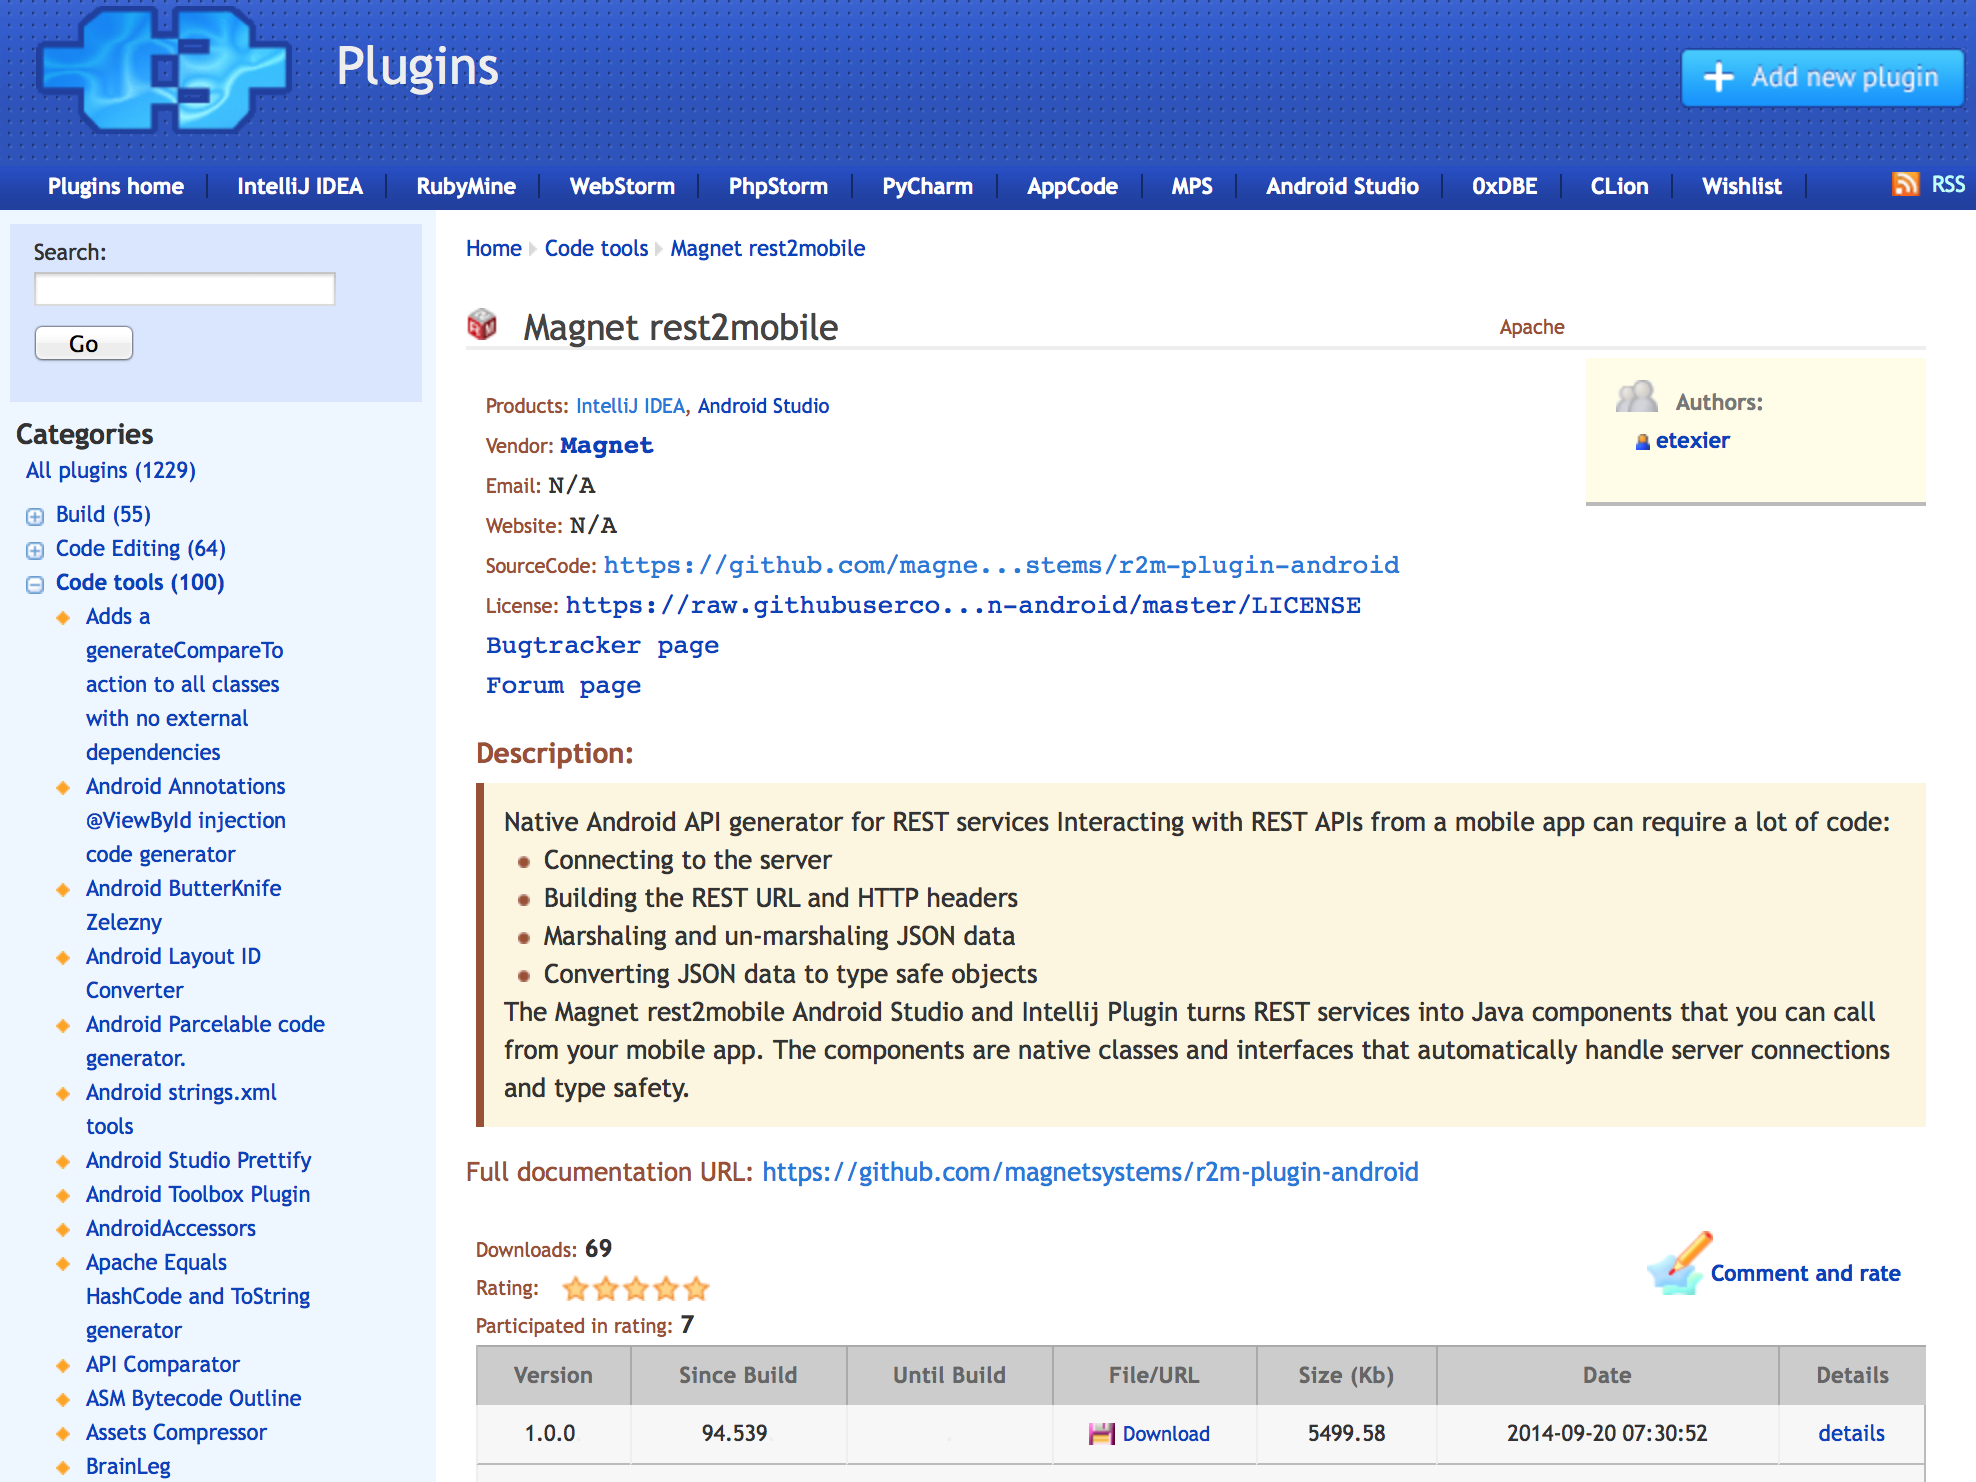Click the JetBrains Plugins puzzle logo

click(164, 68)
